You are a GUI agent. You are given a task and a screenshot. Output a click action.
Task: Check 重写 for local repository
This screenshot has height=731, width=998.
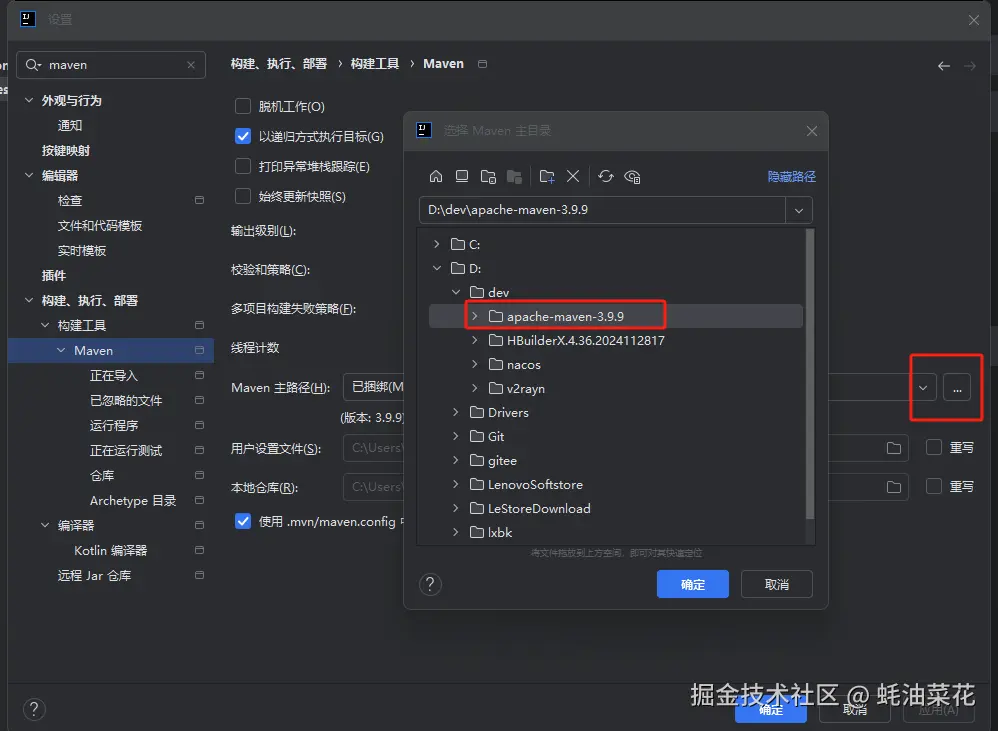pos(934,486)
